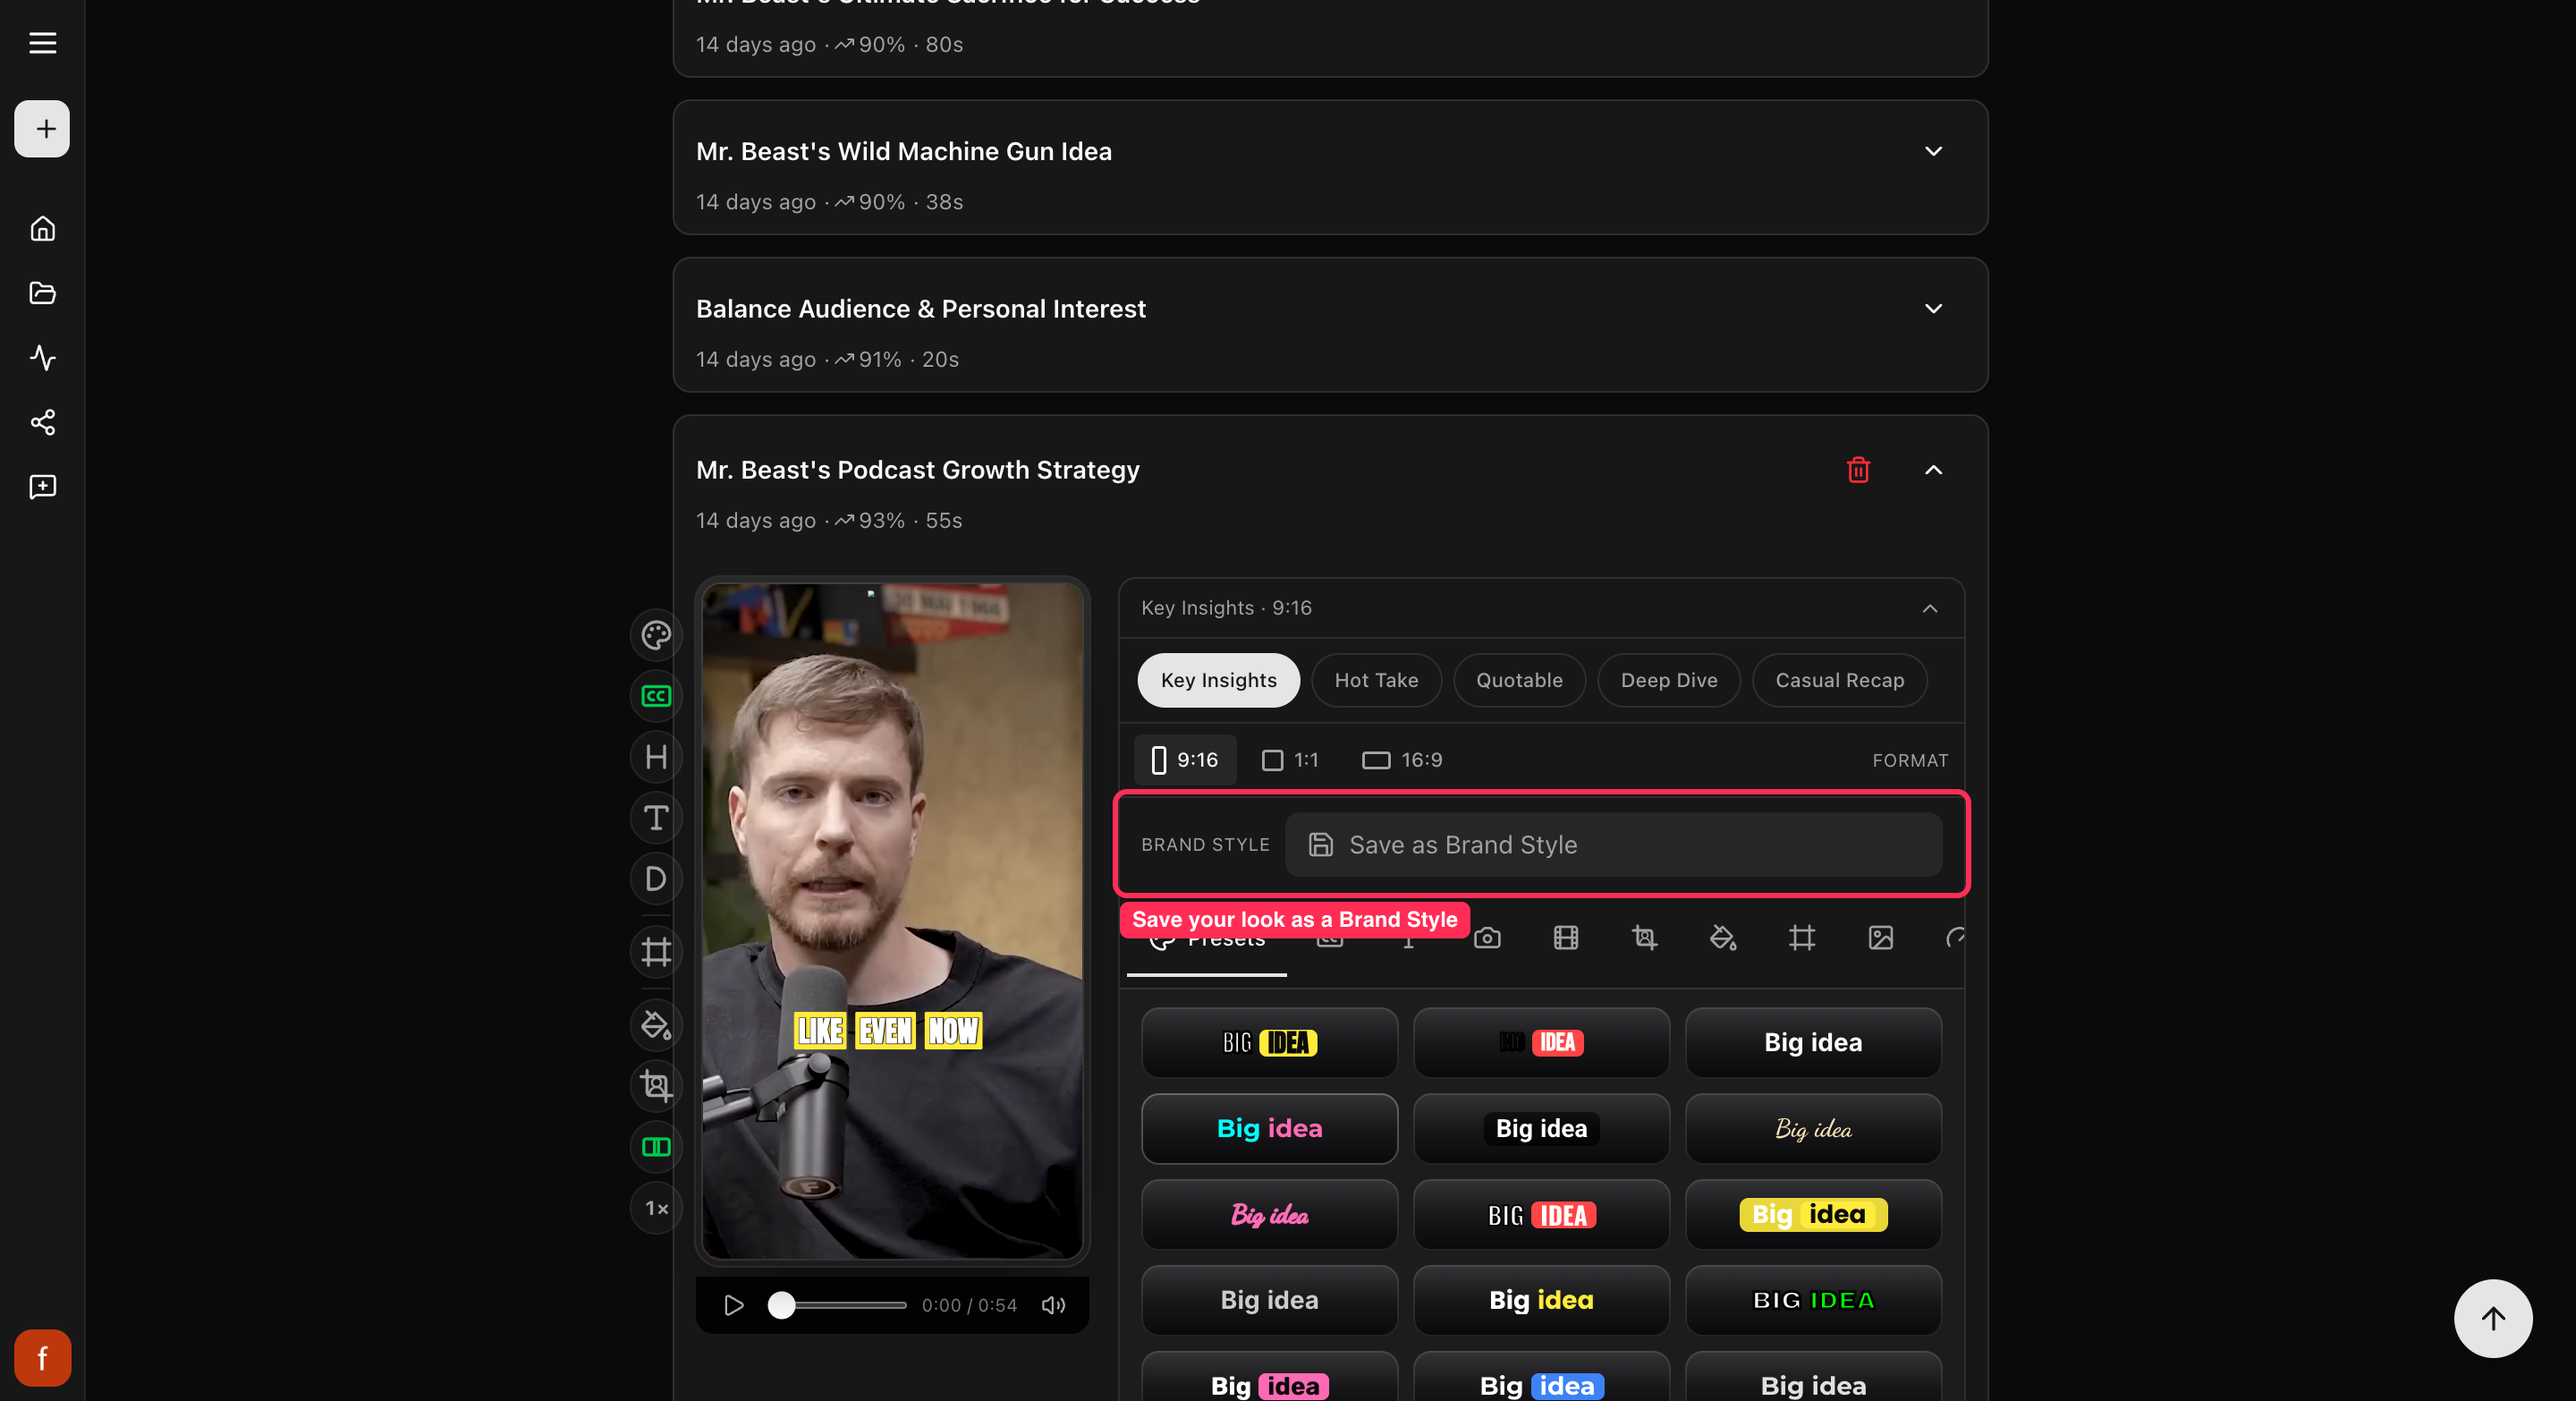Open the share icon in sidebar

(42, 421)
